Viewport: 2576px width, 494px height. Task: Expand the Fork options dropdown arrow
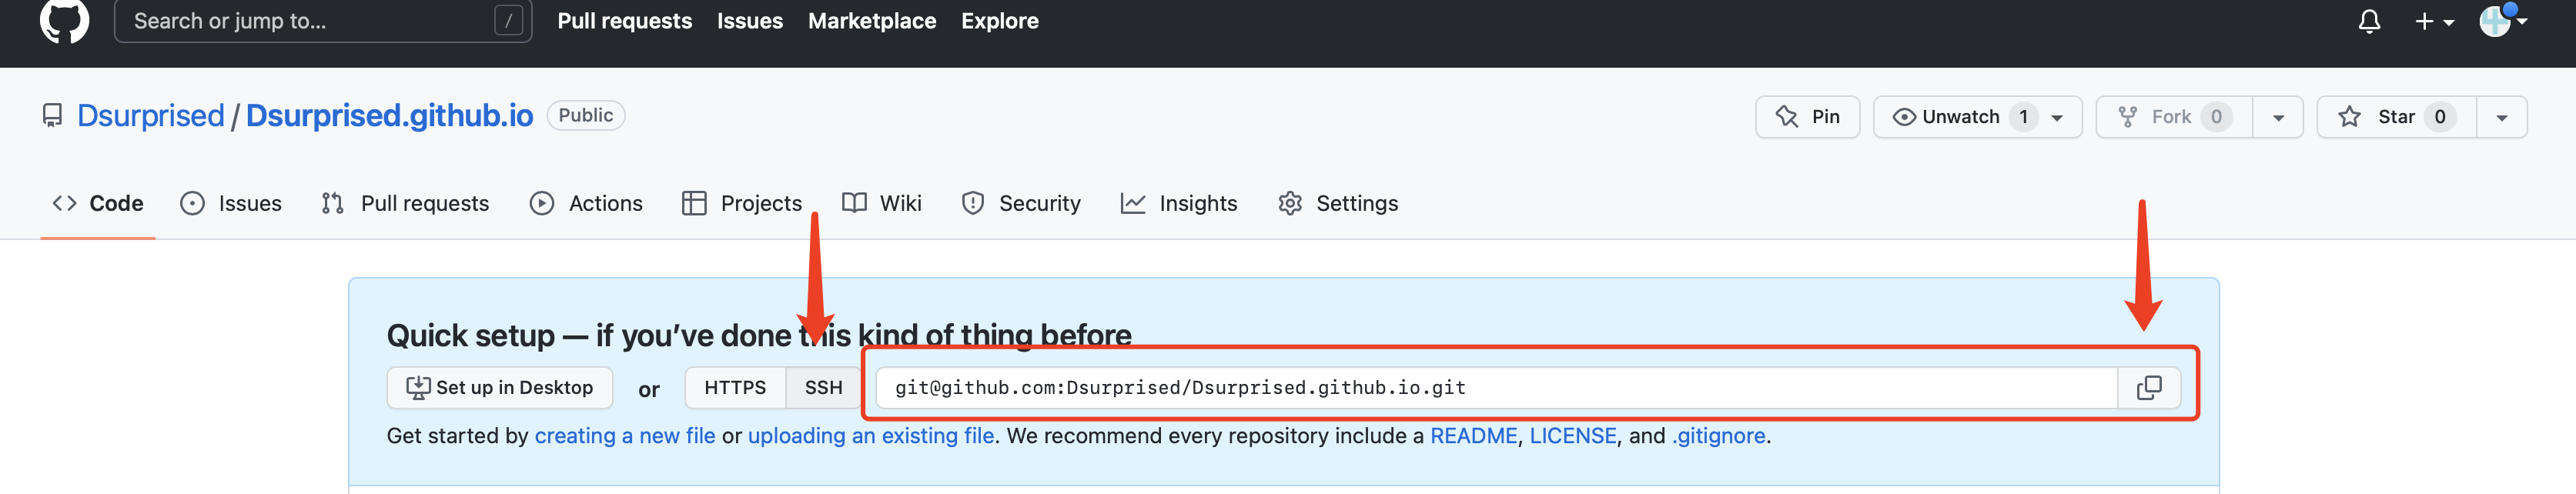click(2277, 117)
